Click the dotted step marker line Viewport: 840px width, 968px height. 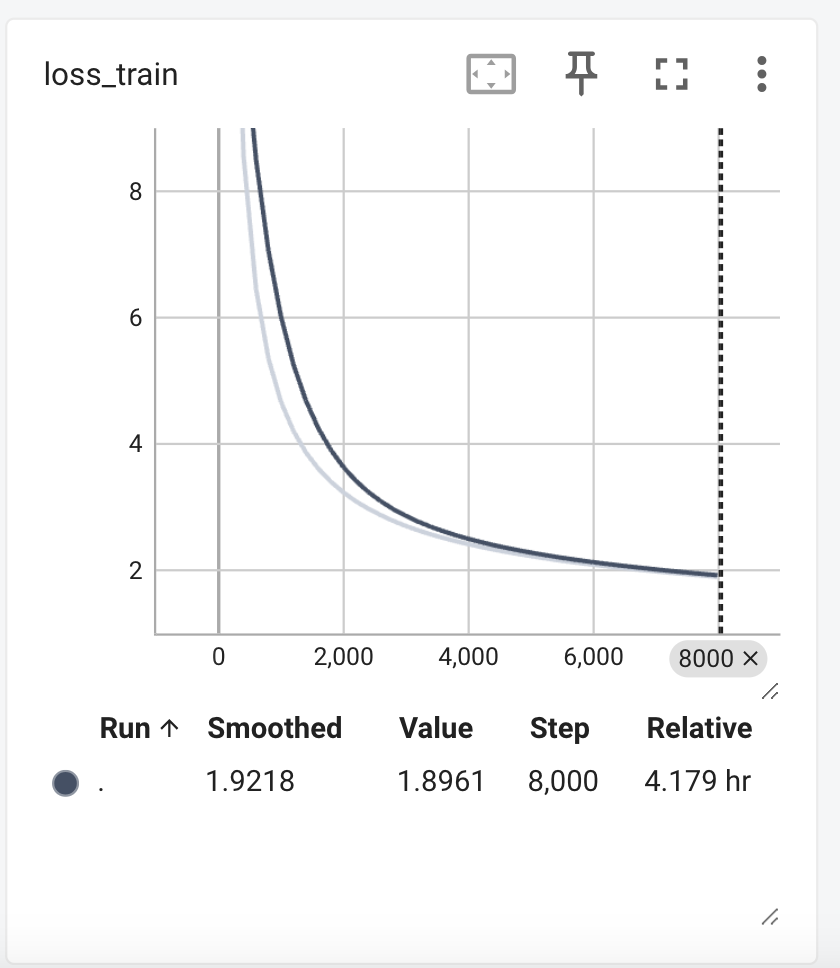point(720,380)
